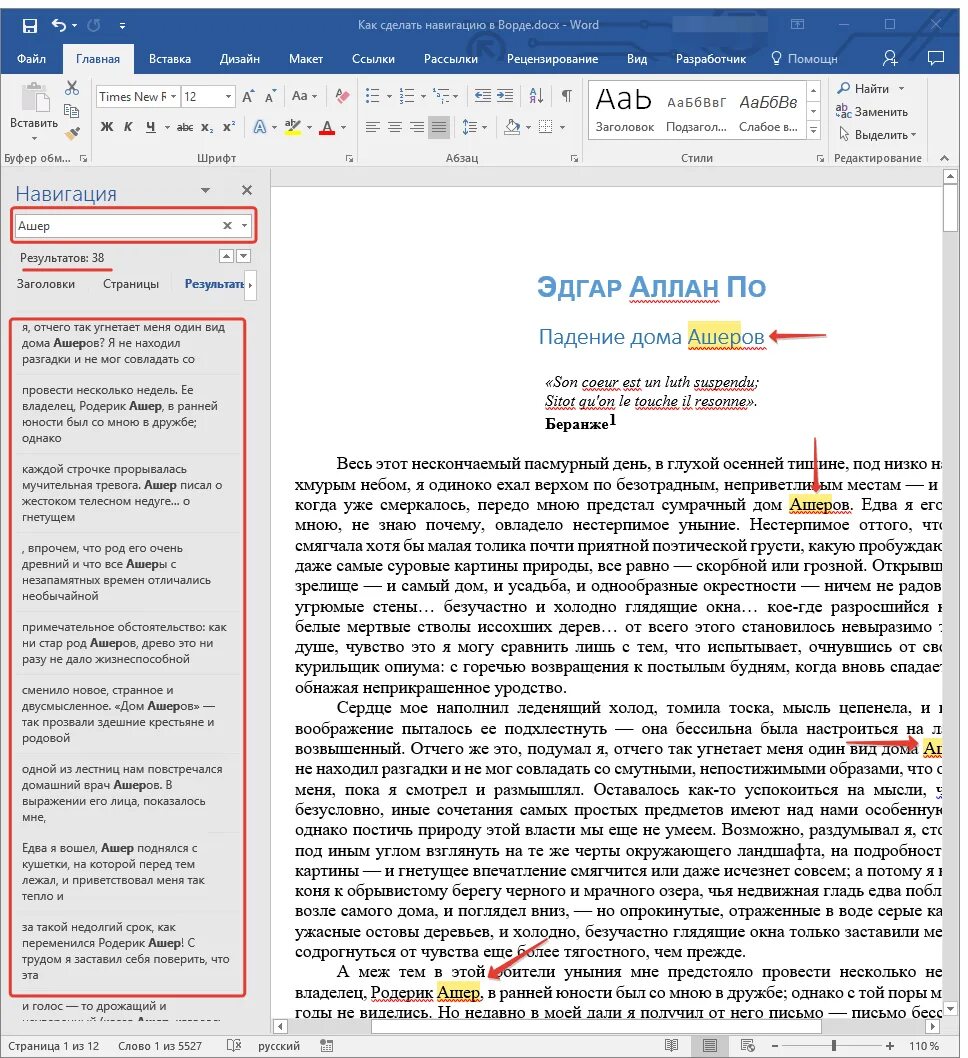Switch to Web Layout view in status bar
This screenshot has width=968, height=1058.
[747, 1045]
